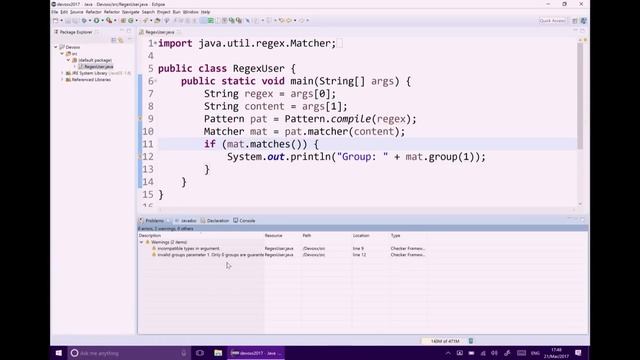Click the warning marker on line 12

(140, 157)
